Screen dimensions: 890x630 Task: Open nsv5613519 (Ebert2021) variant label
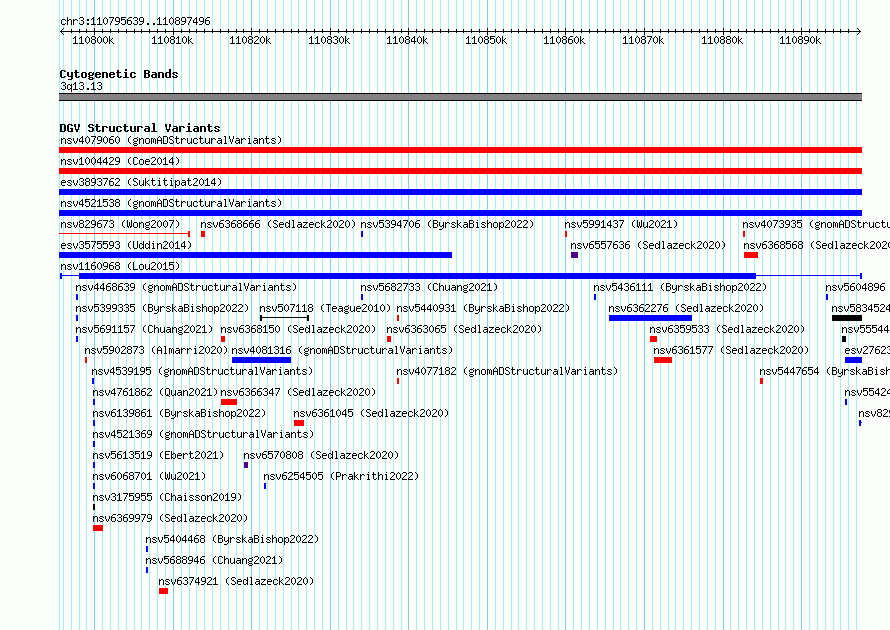pyautogui.click(x=158, y=455)
